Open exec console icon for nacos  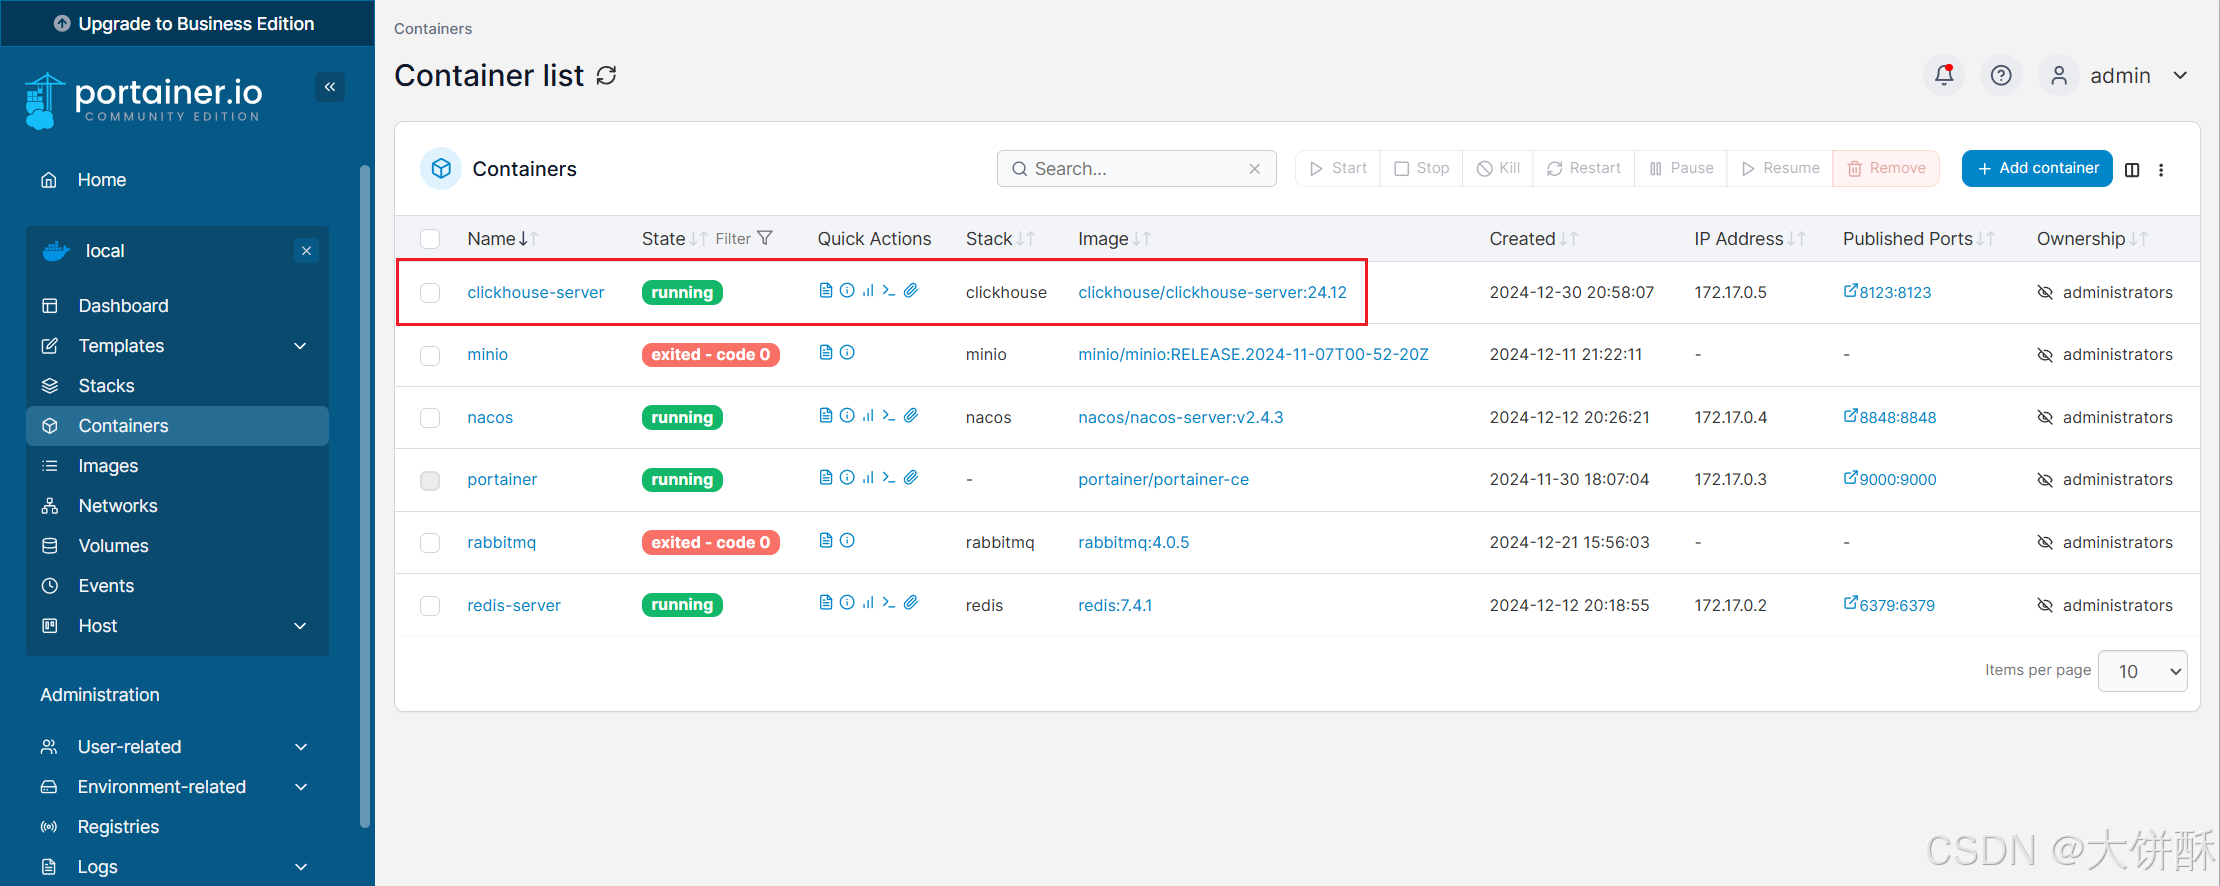click(x=889, y=415)
